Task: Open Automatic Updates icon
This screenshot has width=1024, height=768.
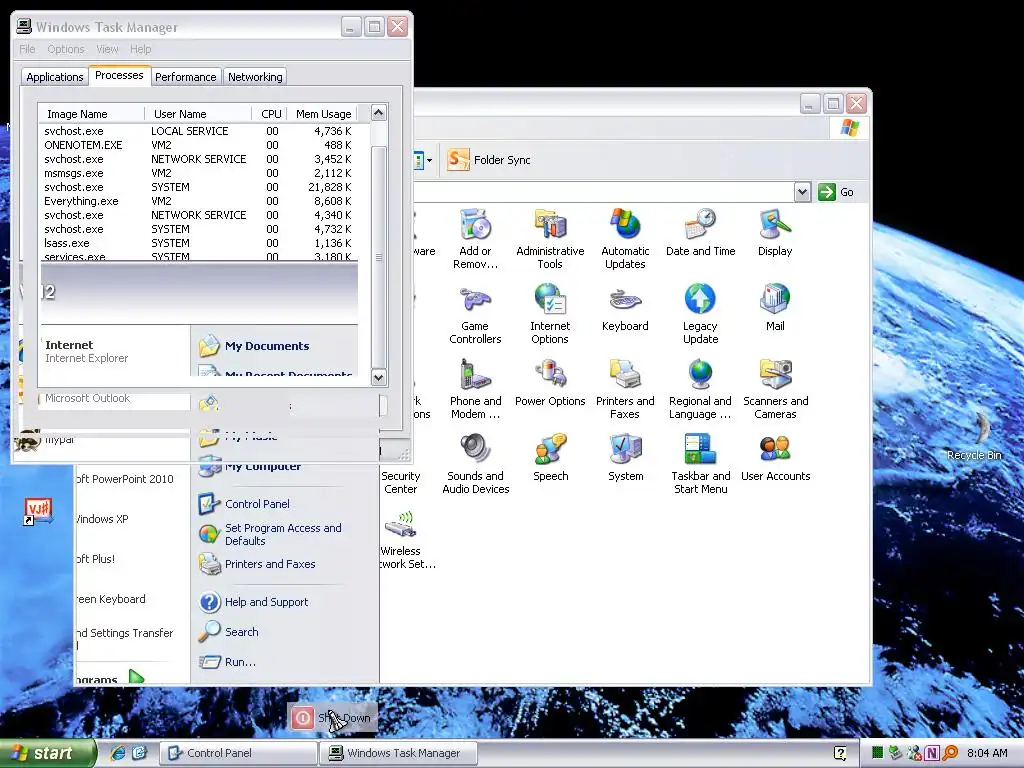Action: coord(625,239)
